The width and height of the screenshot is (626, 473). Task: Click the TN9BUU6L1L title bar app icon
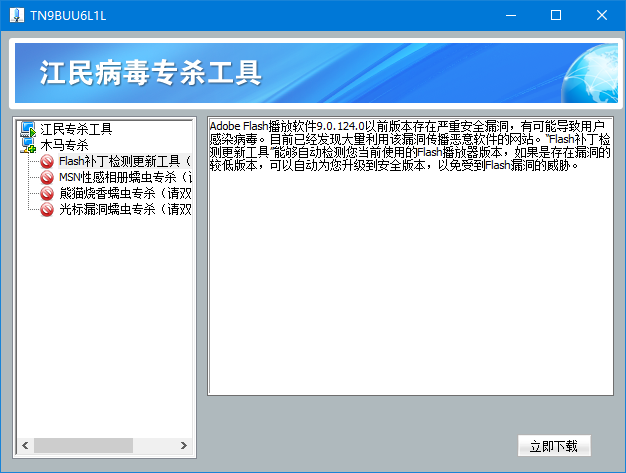(17, 16)
